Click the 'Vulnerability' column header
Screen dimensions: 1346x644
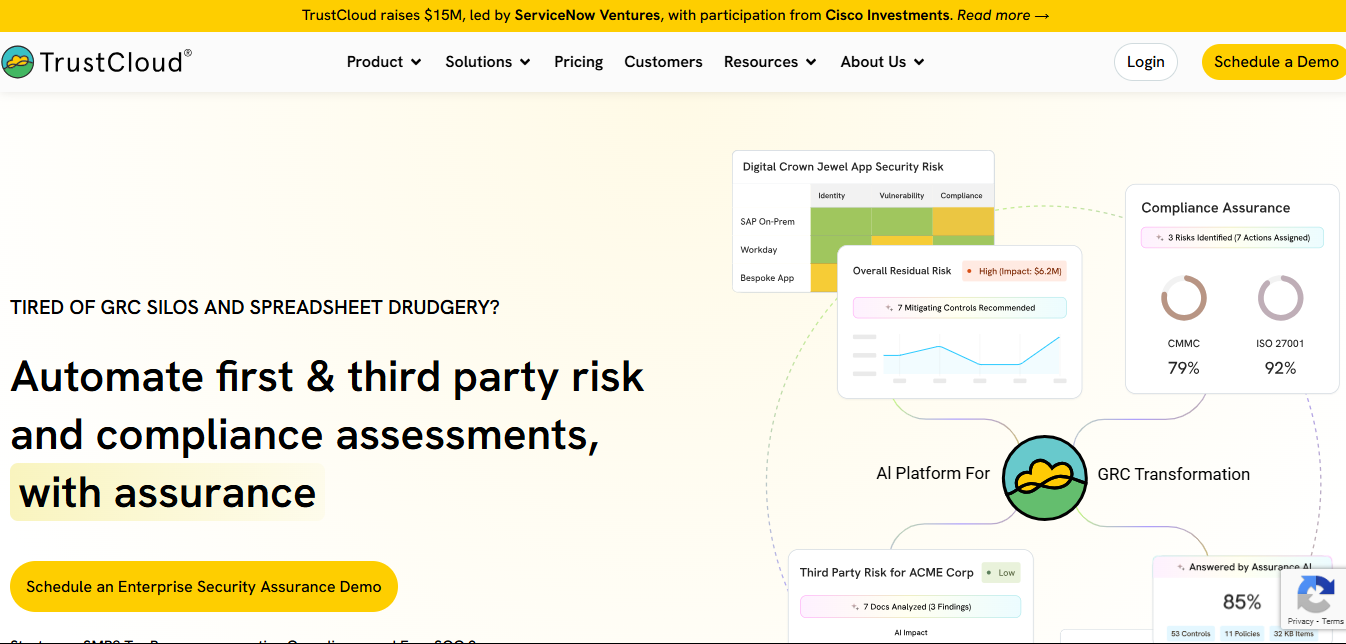point(902,196)
